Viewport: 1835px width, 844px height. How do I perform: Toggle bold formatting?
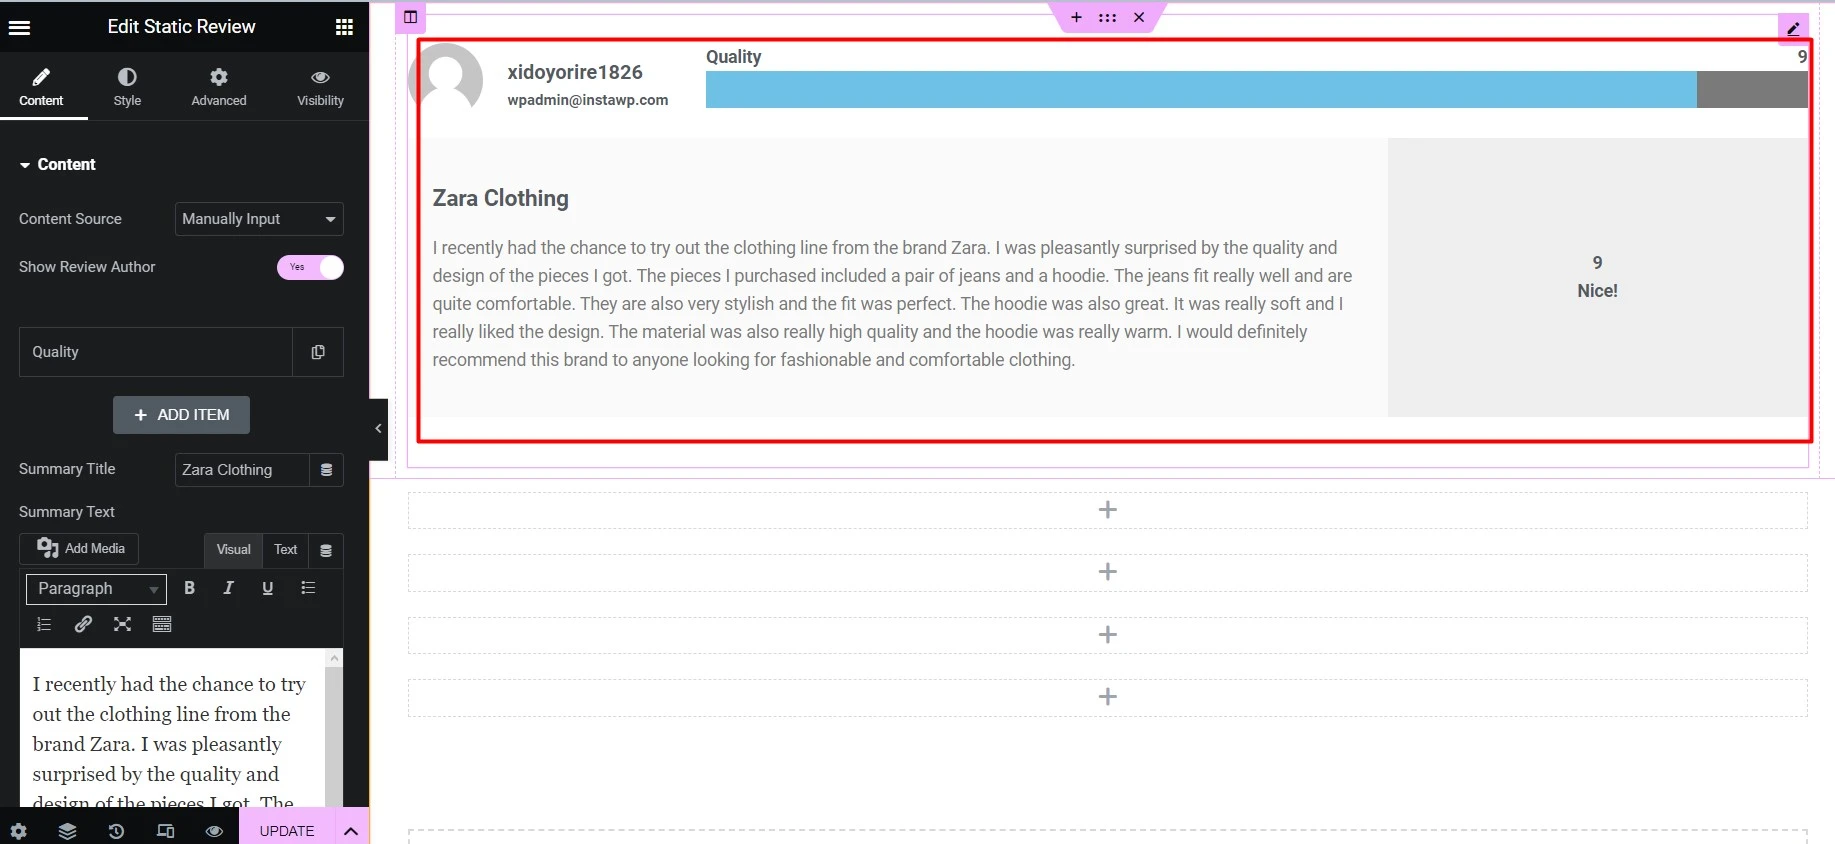189,588
